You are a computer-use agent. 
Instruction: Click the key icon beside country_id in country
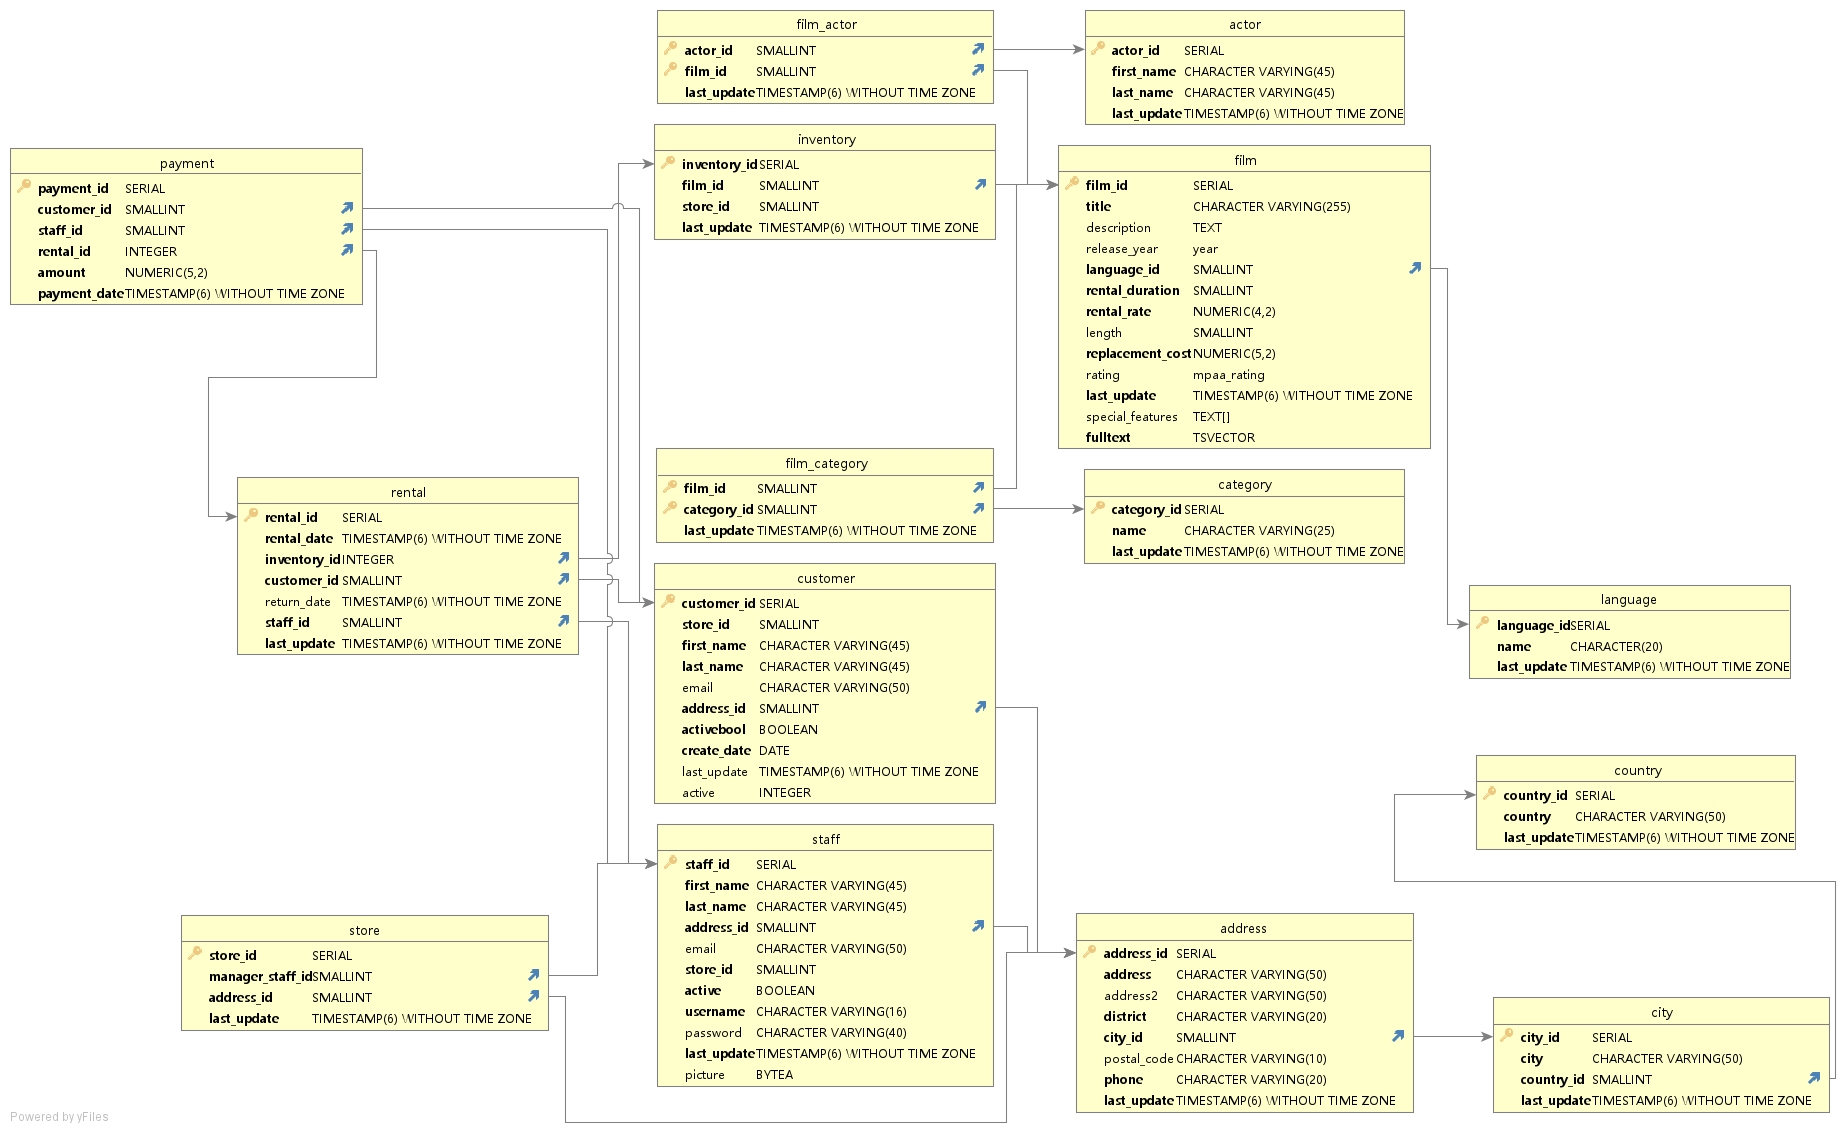coord(1489,795)
